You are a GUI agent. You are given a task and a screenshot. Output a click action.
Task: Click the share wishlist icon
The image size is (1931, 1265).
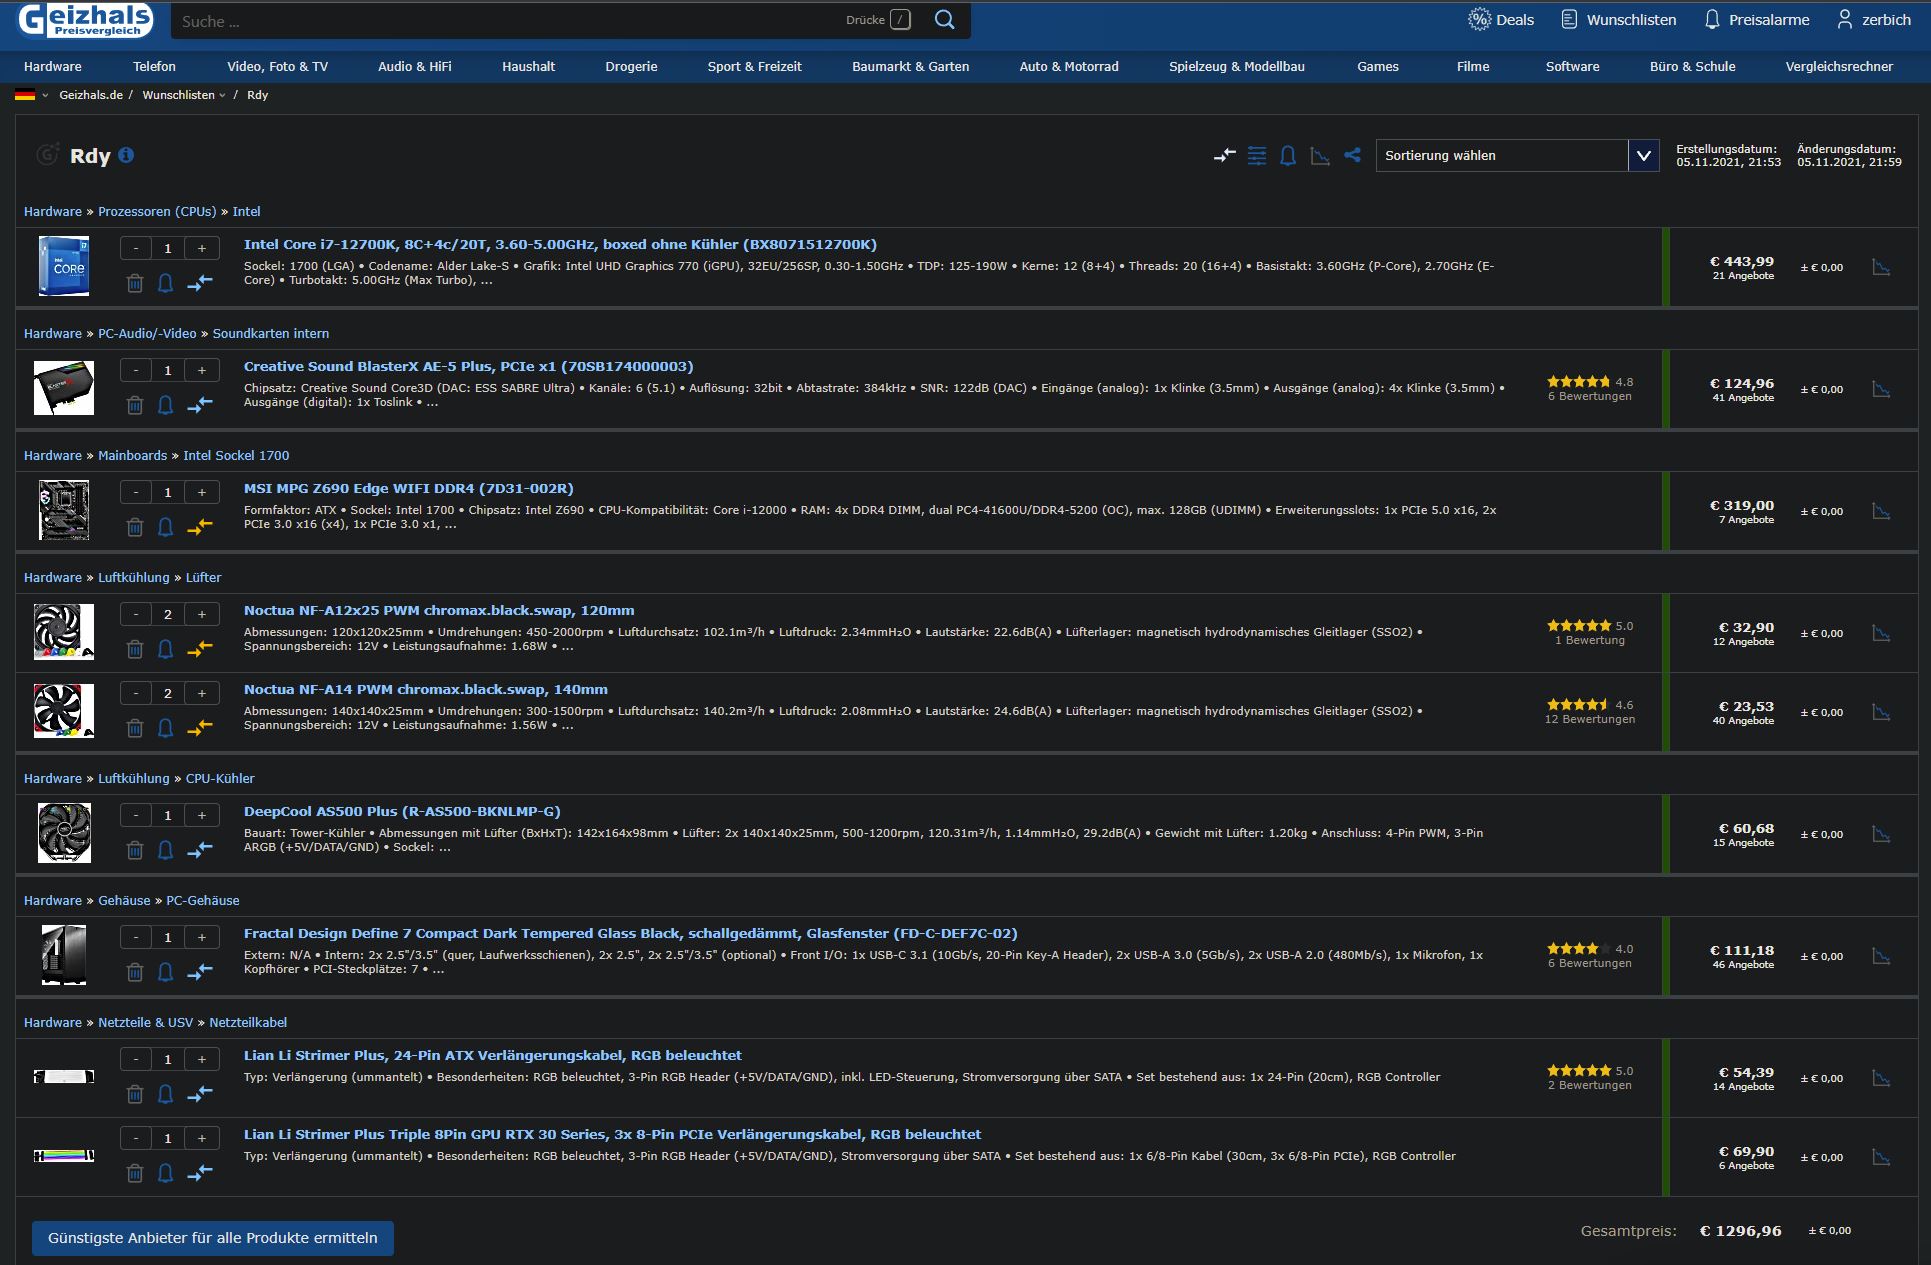(x=1352, y=155)
